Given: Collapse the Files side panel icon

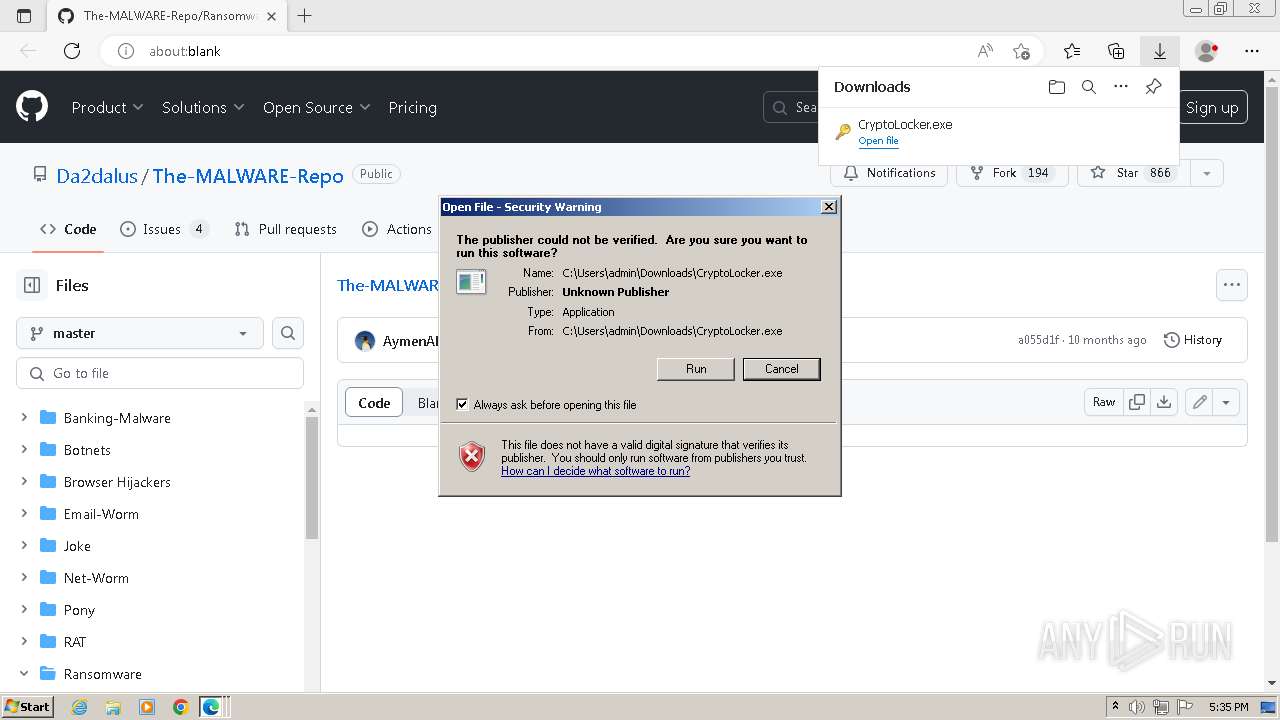Looking at the screenshot, I should click(x=32, y=285).
